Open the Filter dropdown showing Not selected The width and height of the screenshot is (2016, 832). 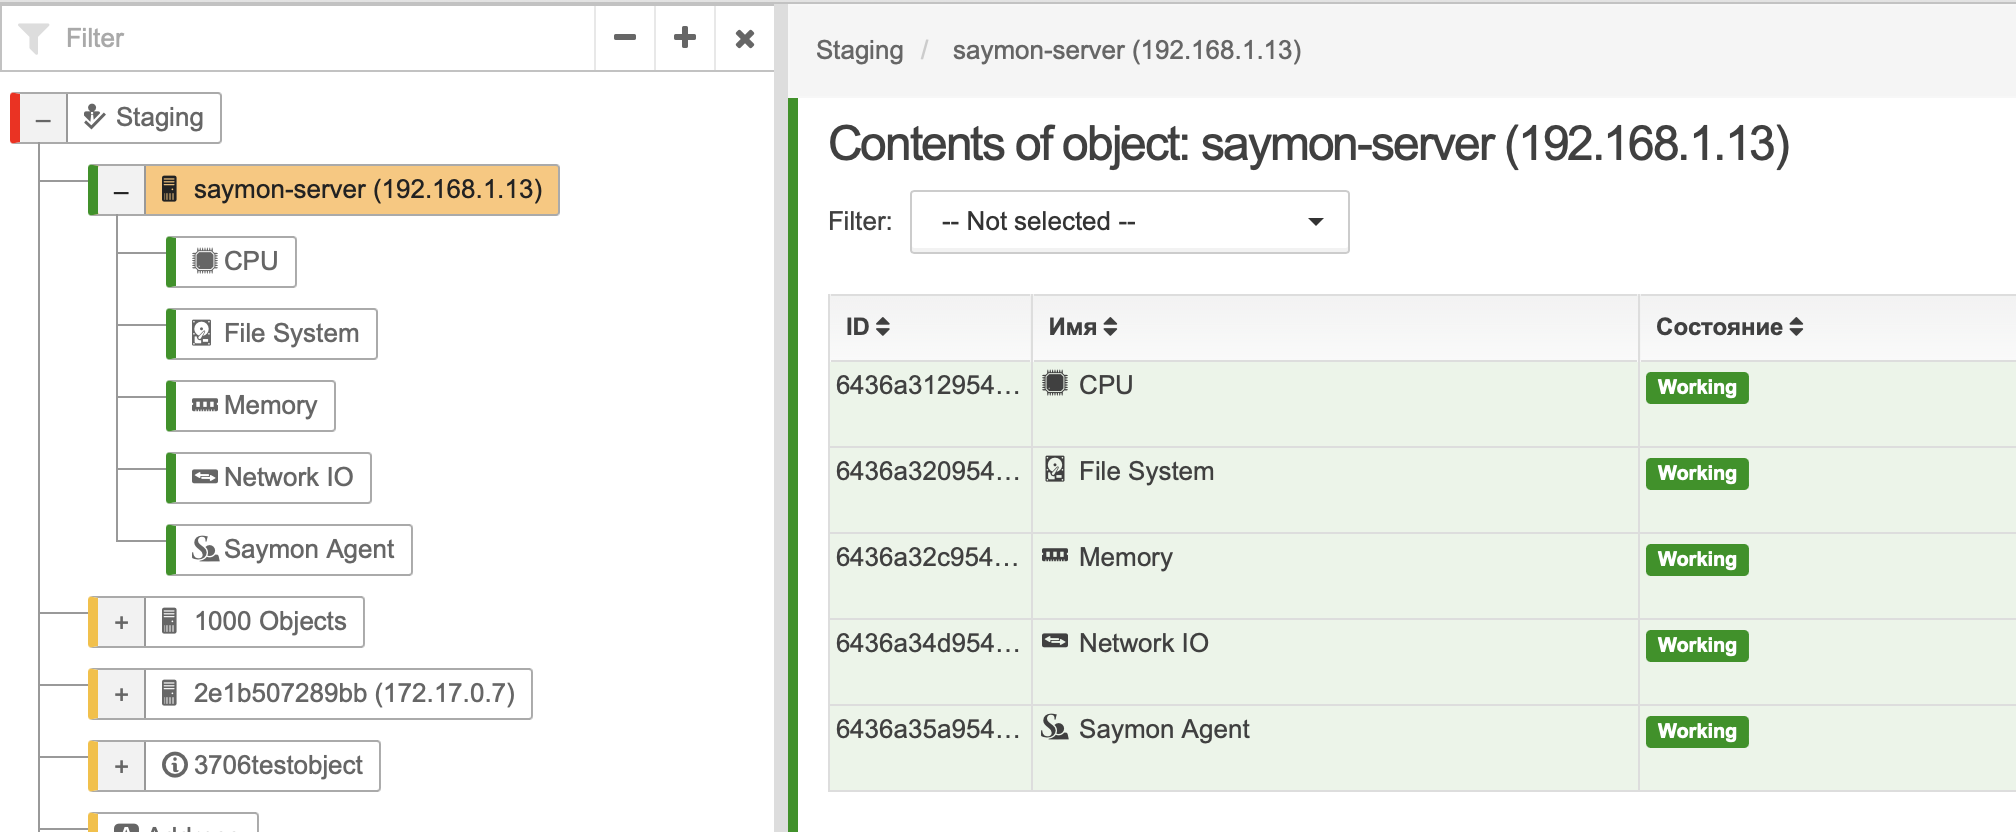[x=1129, y=221]
